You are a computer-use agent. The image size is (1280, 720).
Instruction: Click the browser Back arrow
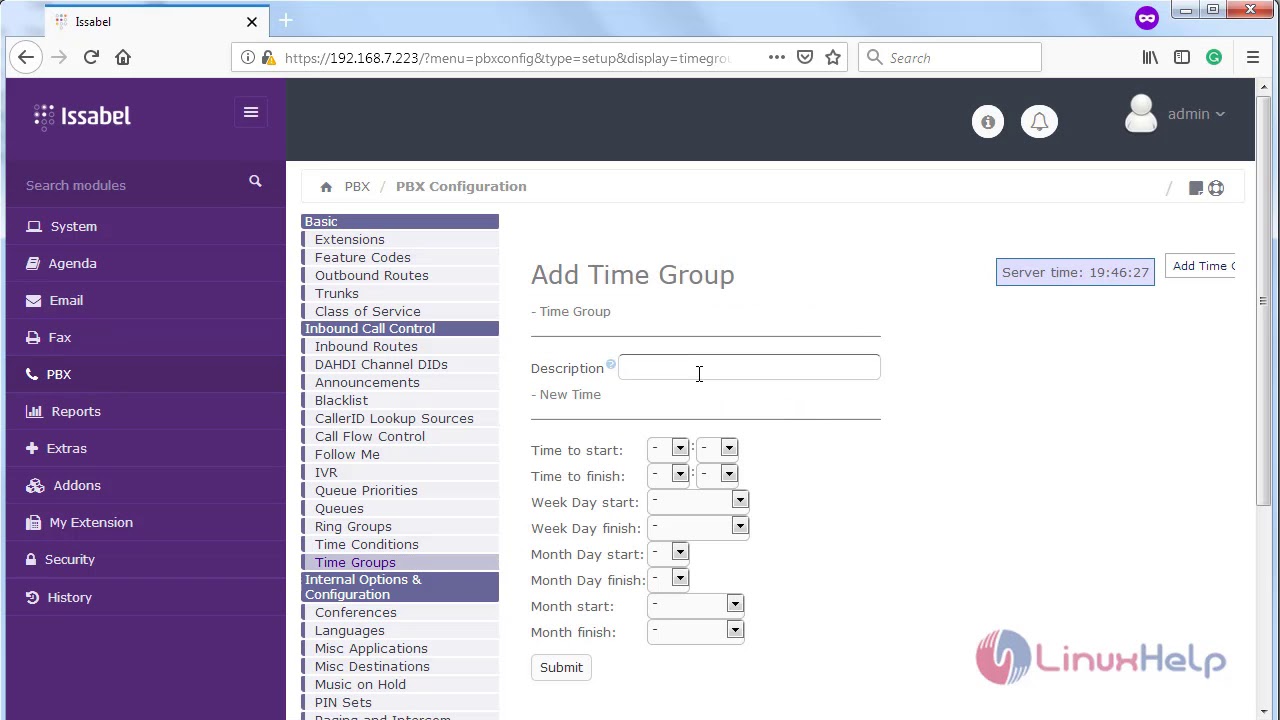(26, 57)
